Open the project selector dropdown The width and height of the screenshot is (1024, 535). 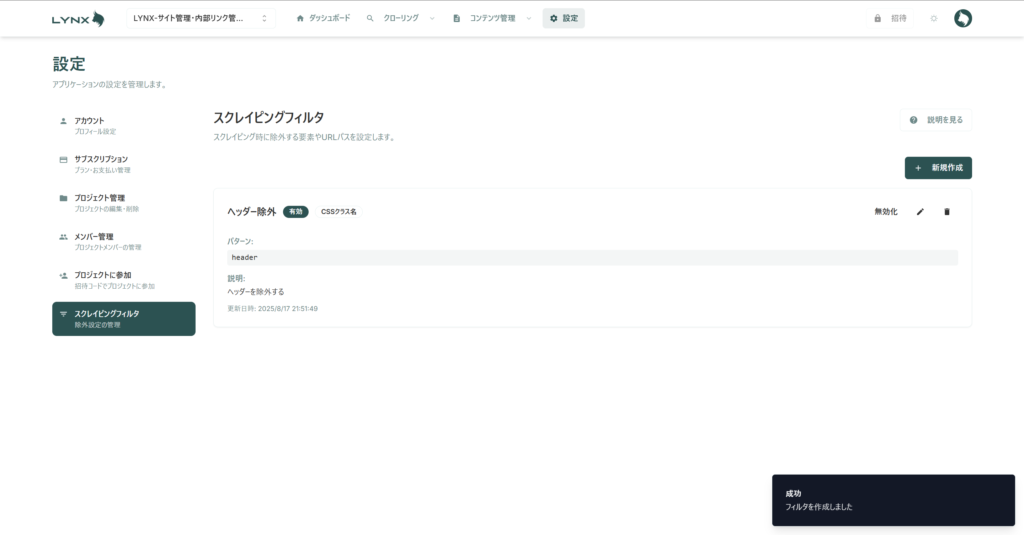(201, 18)
